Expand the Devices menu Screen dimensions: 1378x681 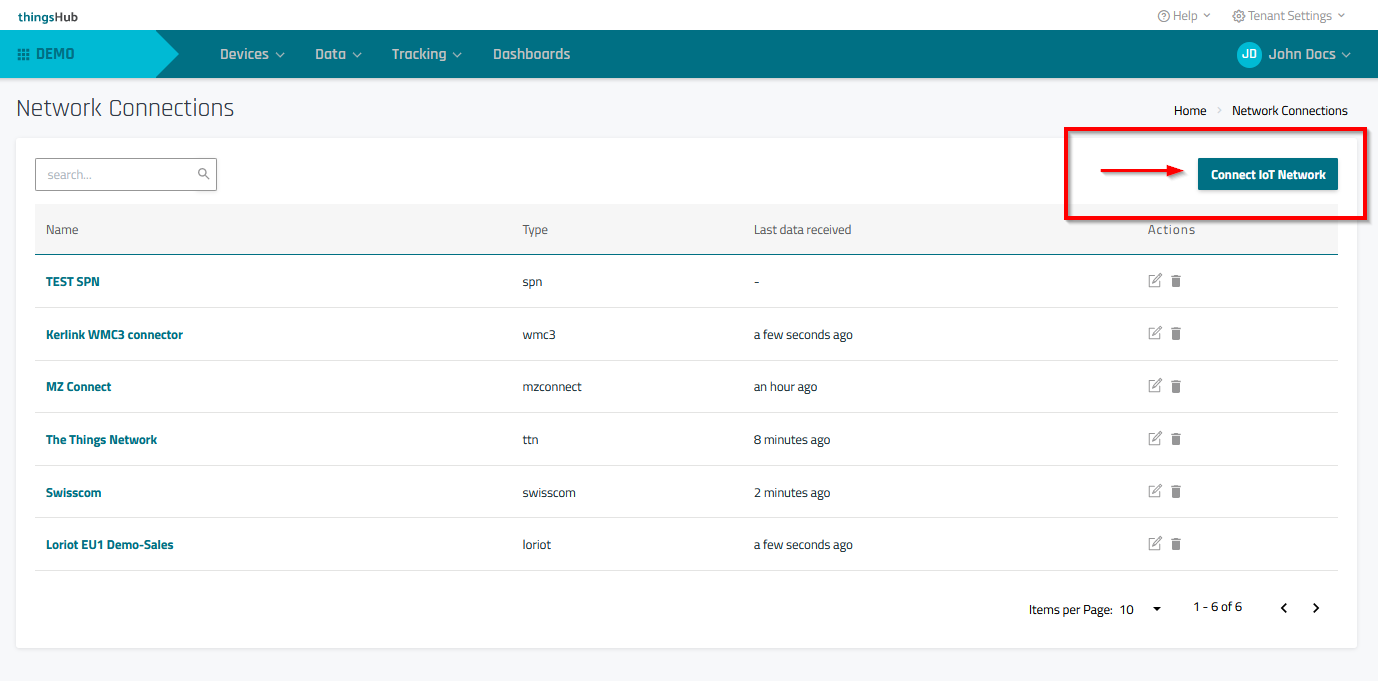pos(252,54)
